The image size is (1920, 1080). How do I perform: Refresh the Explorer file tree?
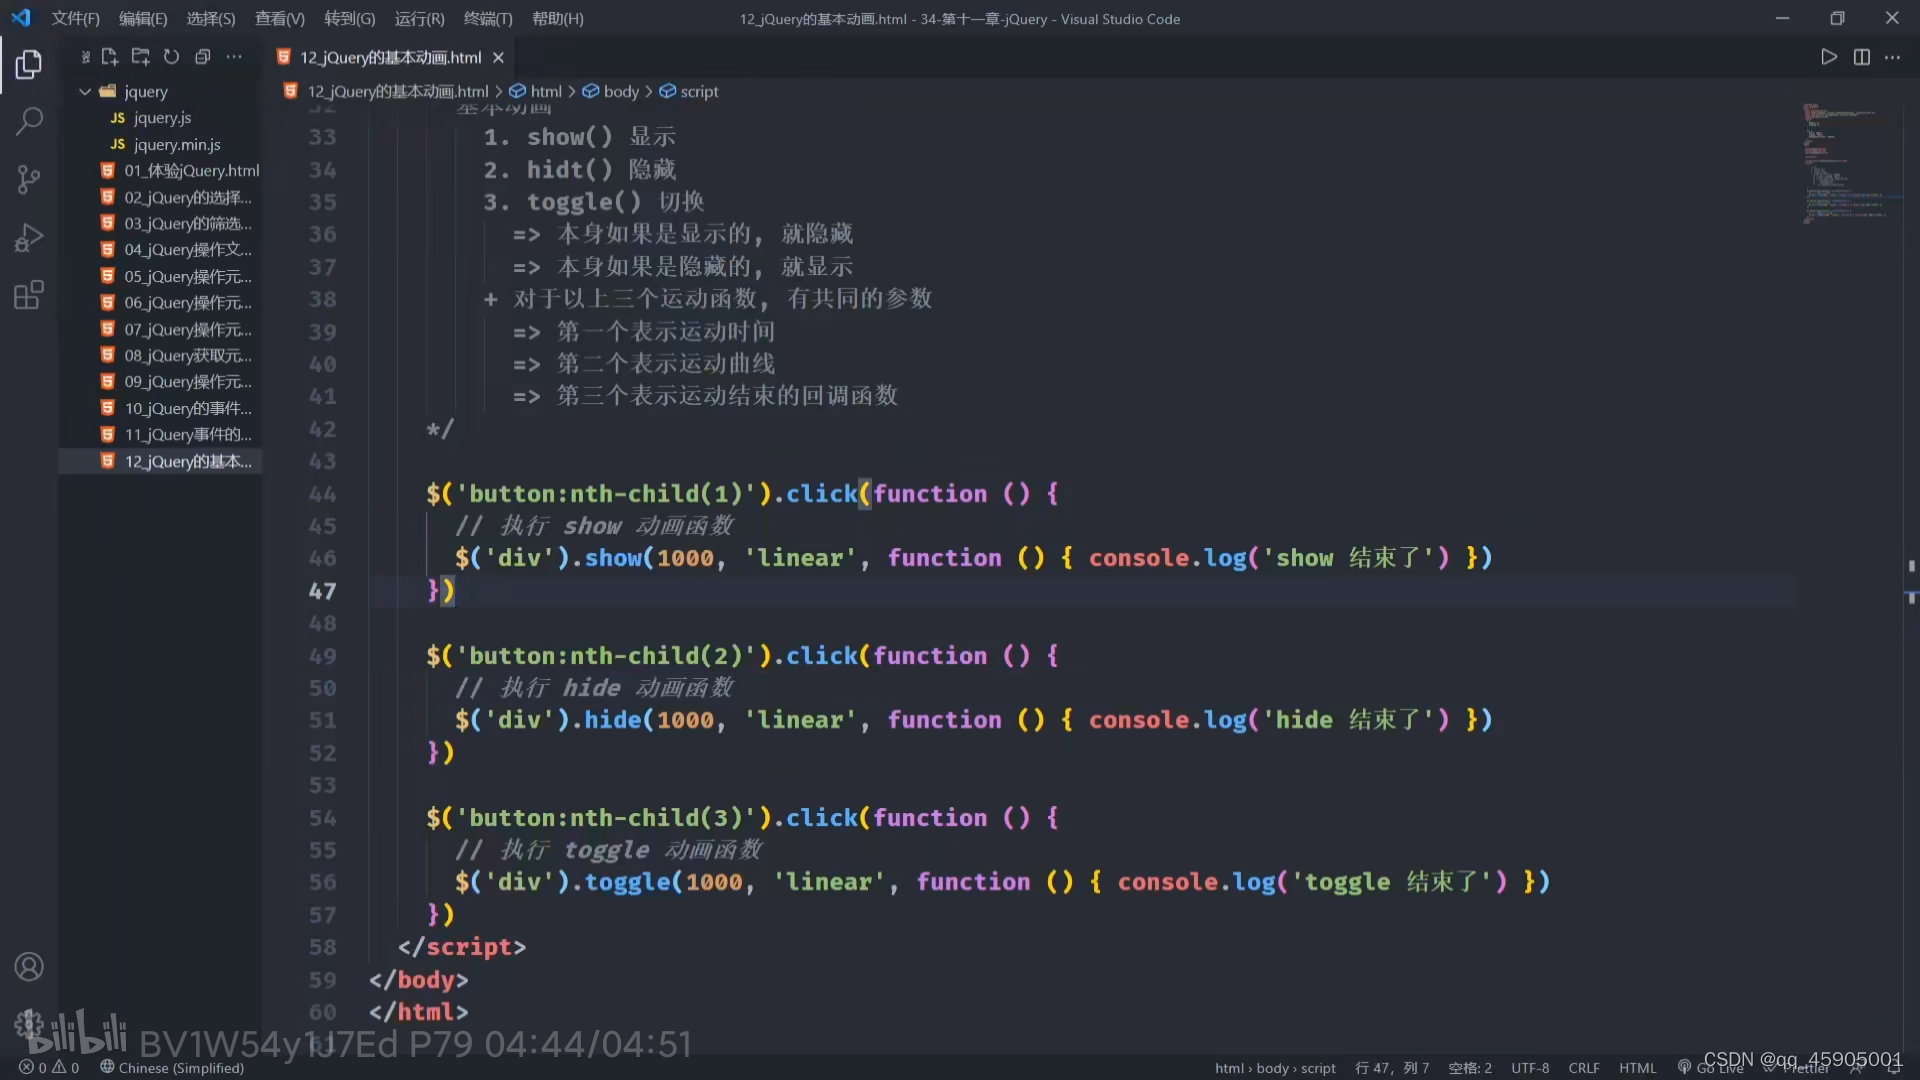coord(171,57)
